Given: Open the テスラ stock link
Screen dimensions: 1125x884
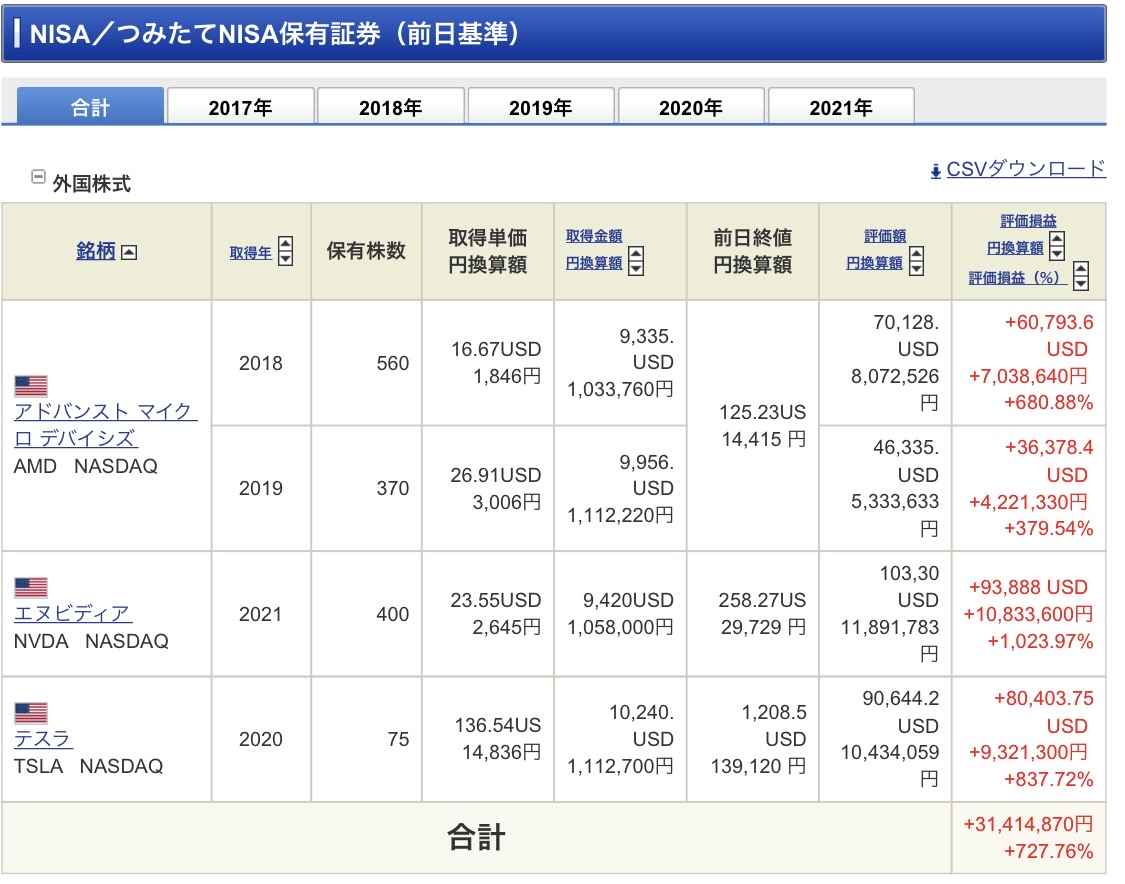Looking at the screenshot, I should click(43, 739).
